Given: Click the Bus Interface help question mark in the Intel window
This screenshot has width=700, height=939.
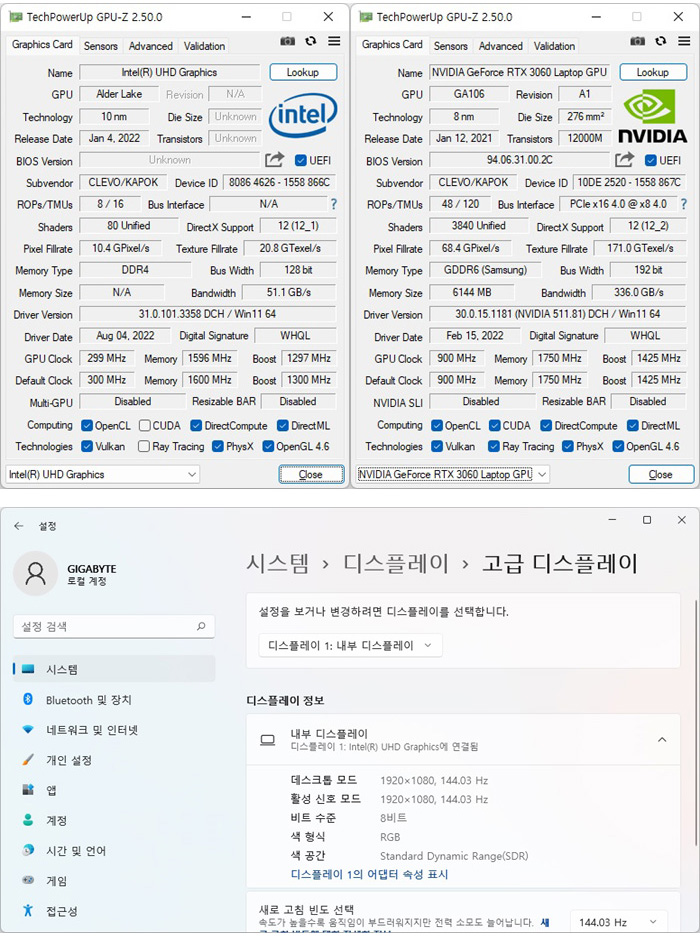Looking at the screenshot, I should pyautogui.click(x=334, y=204).
